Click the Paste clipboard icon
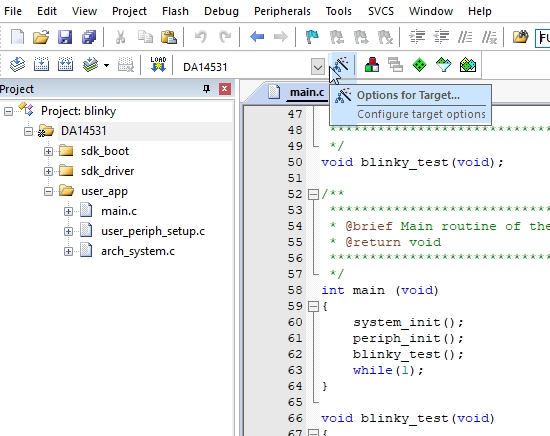This screenshot has width=550, height=436. click(169, 36)
